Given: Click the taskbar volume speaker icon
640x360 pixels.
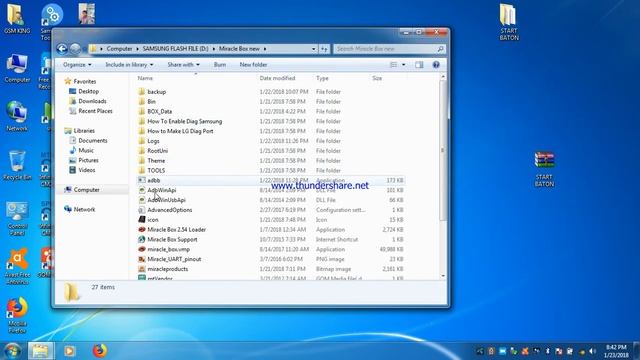Looking at the screenshot, I should point(592,351).
